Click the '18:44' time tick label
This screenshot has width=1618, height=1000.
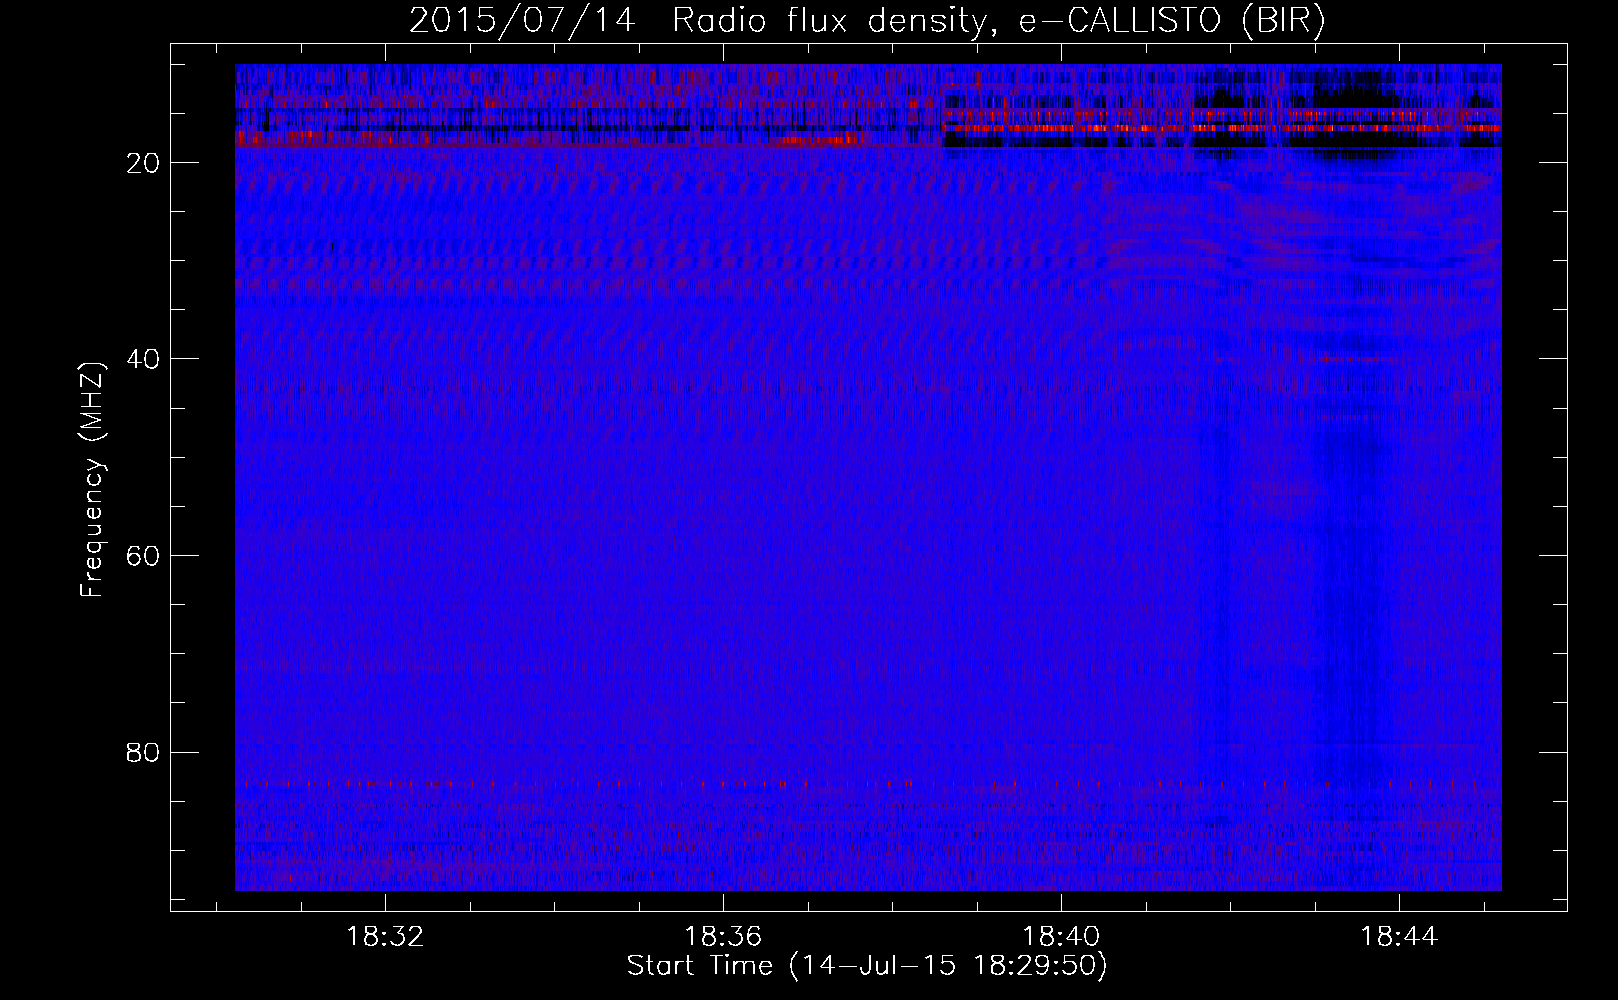coord(1398,936)
